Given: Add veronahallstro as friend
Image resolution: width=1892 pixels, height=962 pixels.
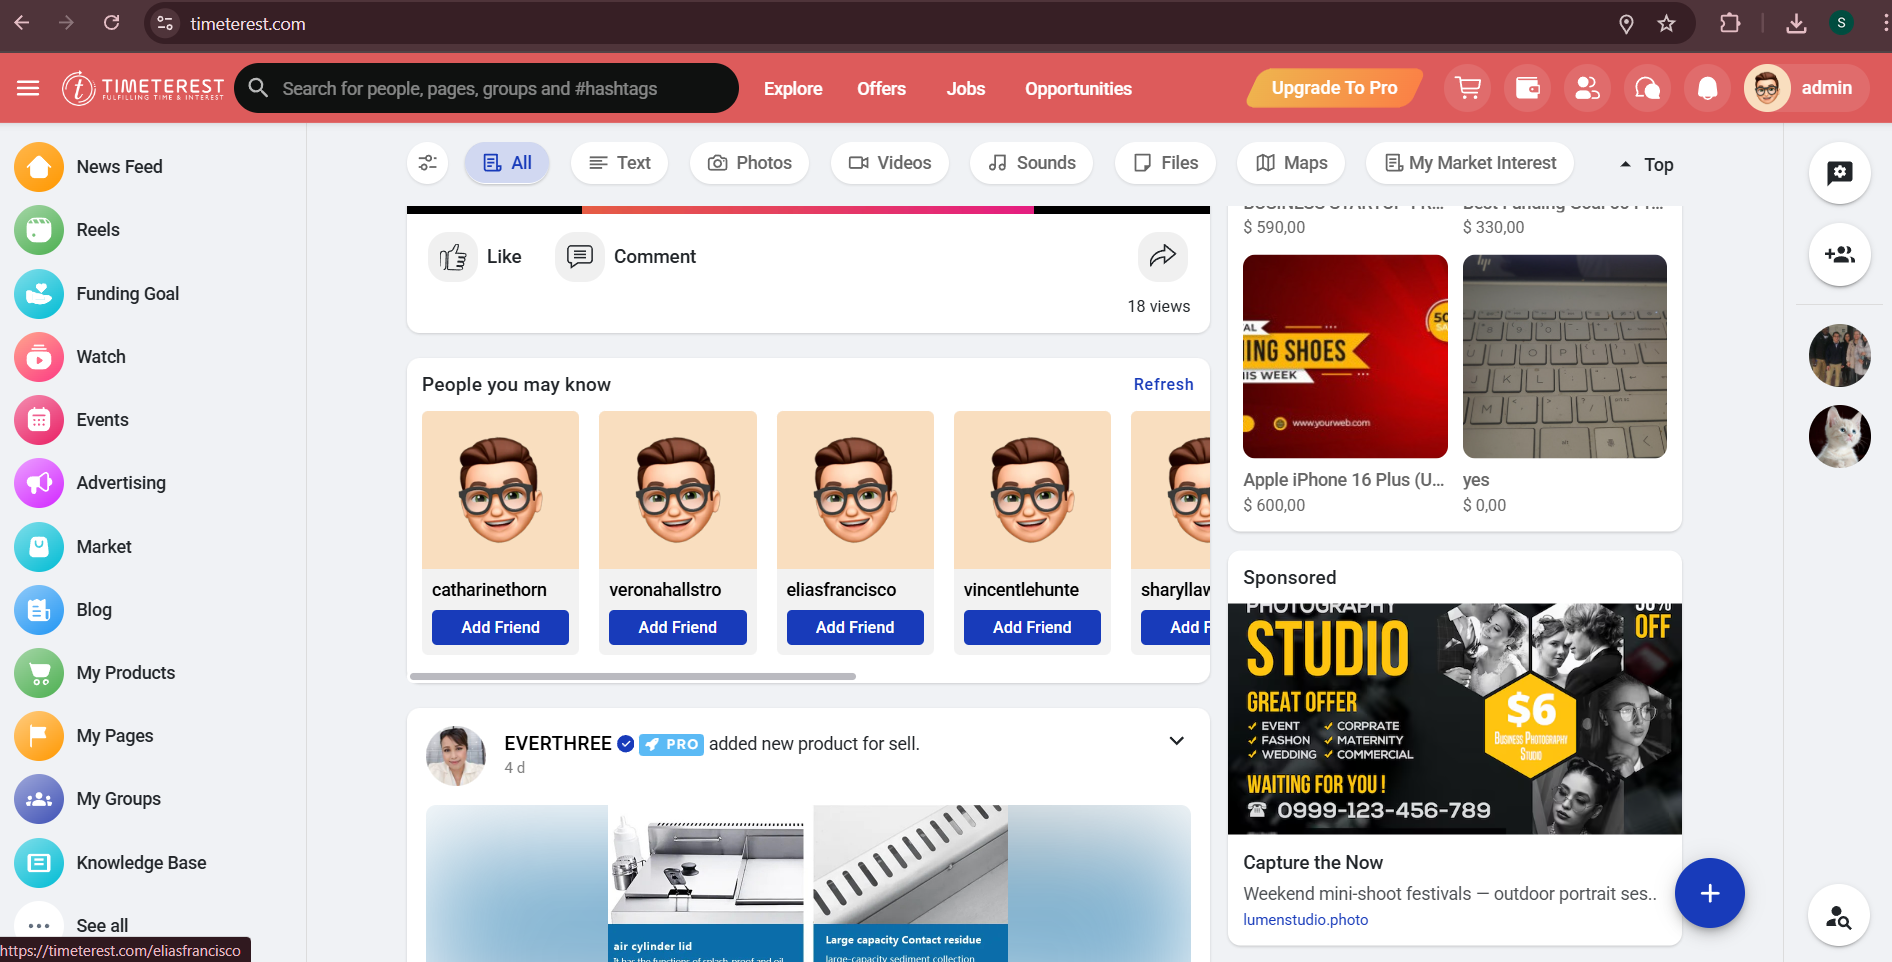Looking at the screenshot, I should [x=678, y=627].
